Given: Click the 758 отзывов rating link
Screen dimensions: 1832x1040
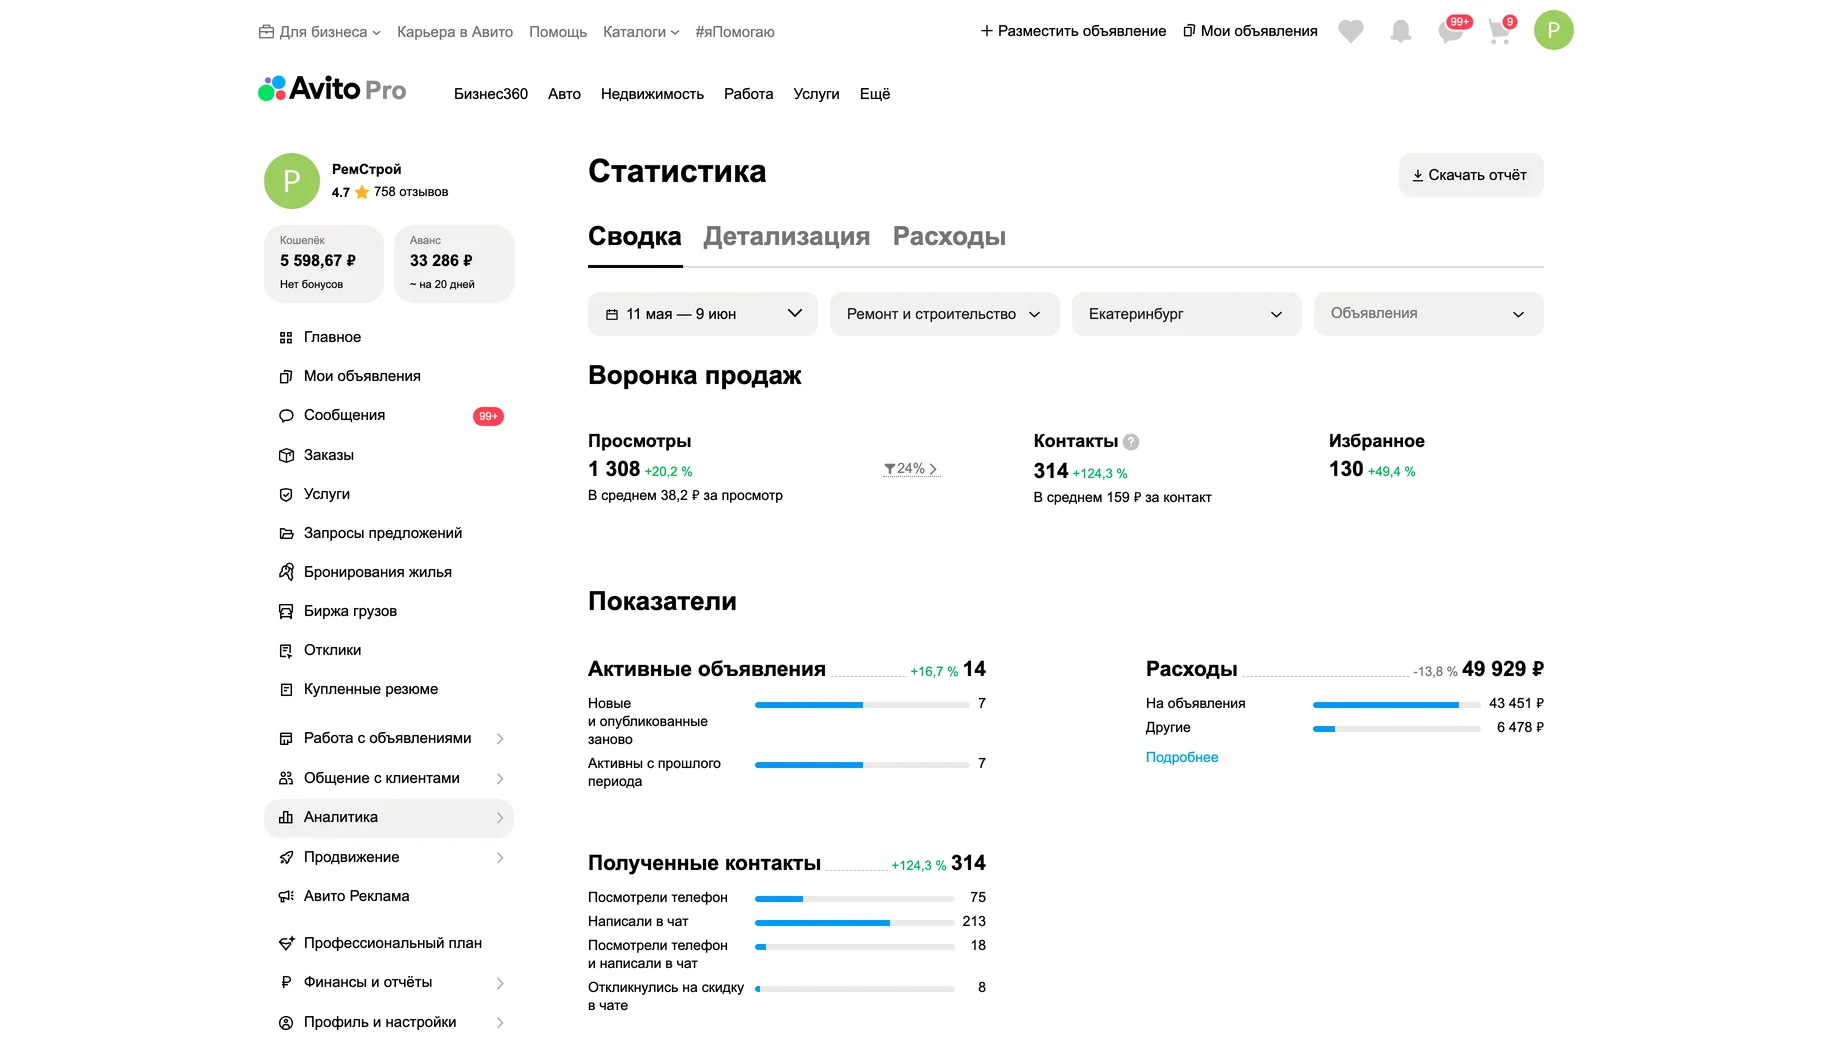Looking at the screenshot, I should [411, 192].
